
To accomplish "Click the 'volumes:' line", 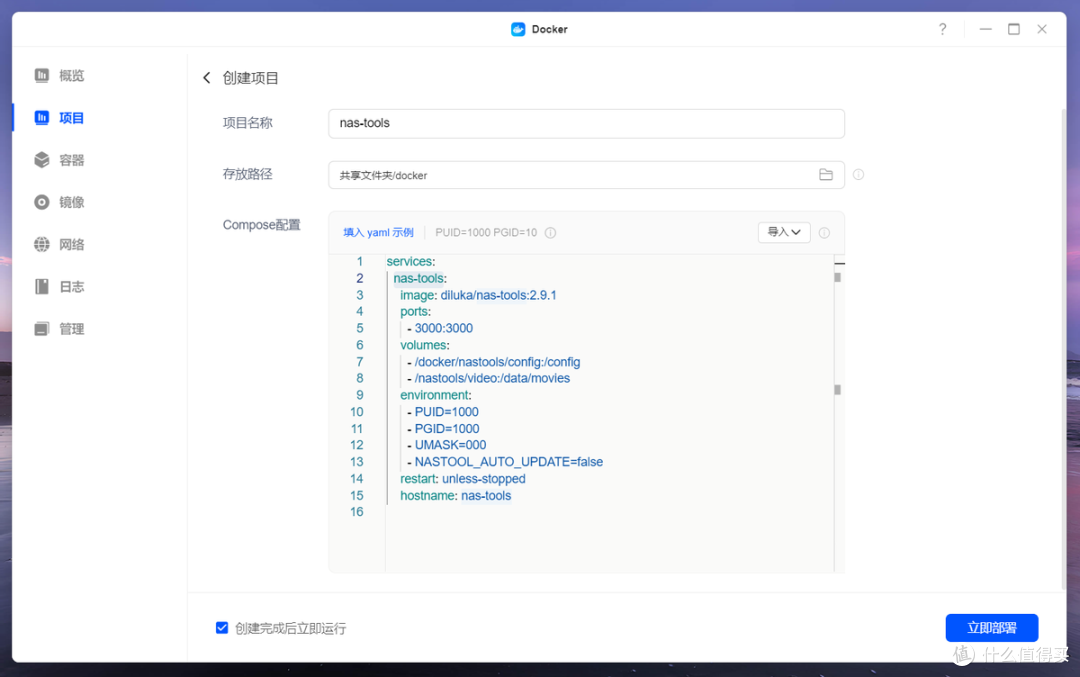I will [x=424, y=345].
